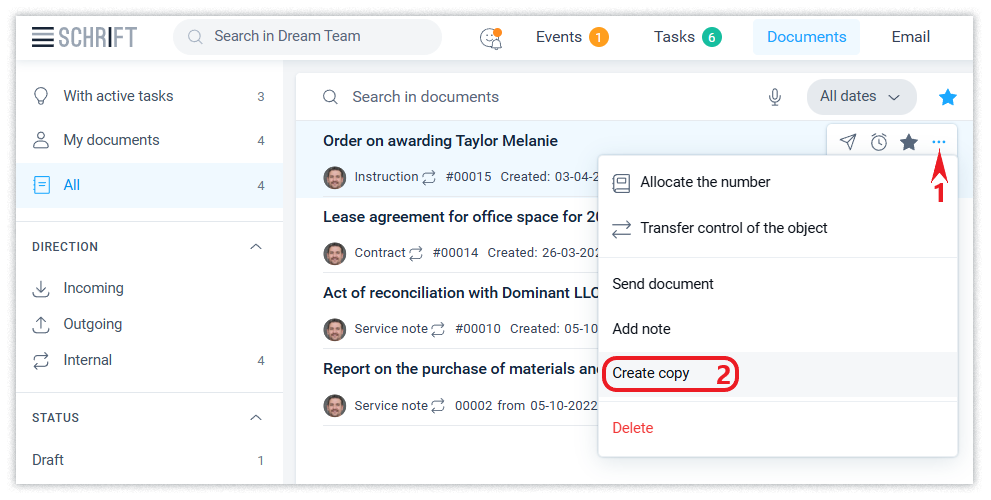Open the All dates dropdown filter
The height and width of the screenshot is (500, 991).
coord(861,97)
